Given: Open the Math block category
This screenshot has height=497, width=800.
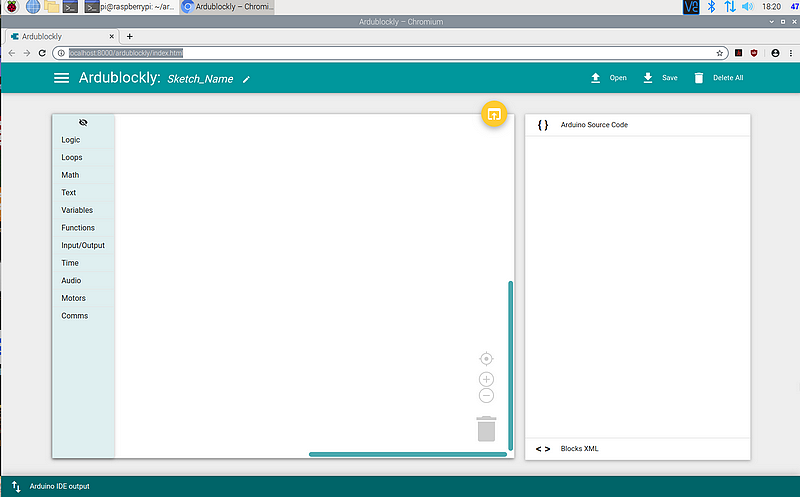Looking at the screenshot, I should [83, 175].
